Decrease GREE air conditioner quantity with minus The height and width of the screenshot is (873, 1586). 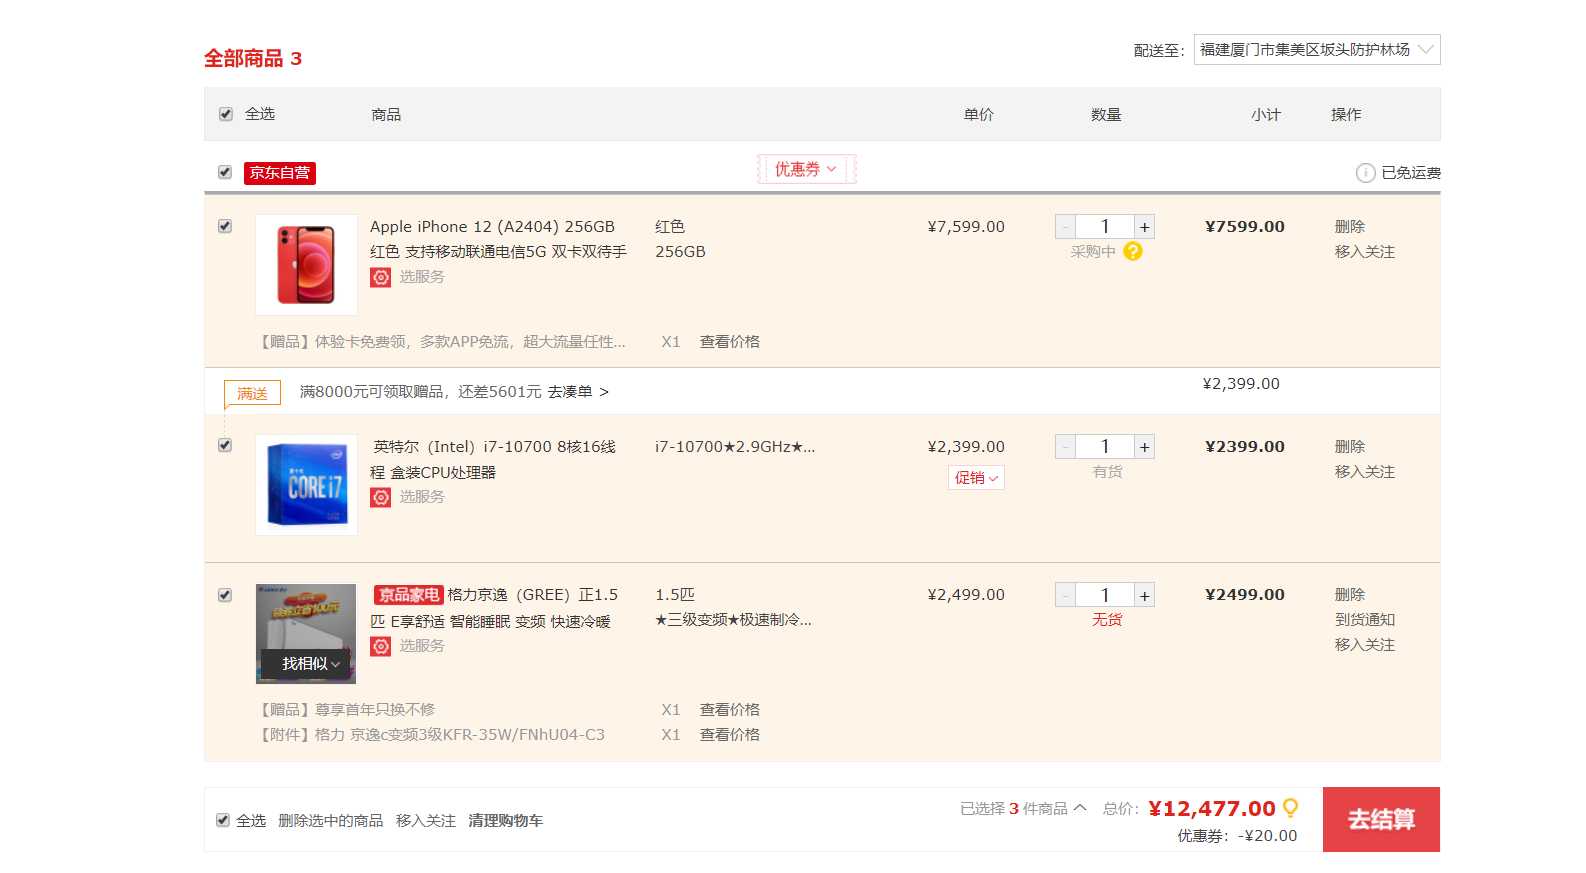pyautogui.click(x=1065, y=595)
